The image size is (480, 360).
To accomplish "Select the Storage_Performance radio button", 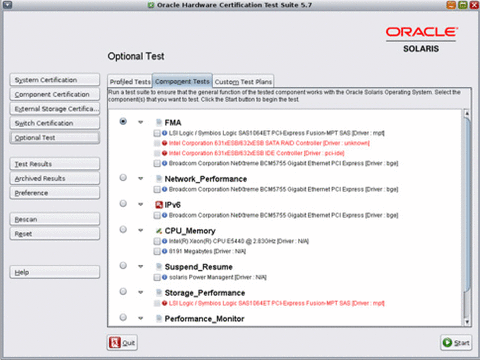I will (x=123, y=291).
